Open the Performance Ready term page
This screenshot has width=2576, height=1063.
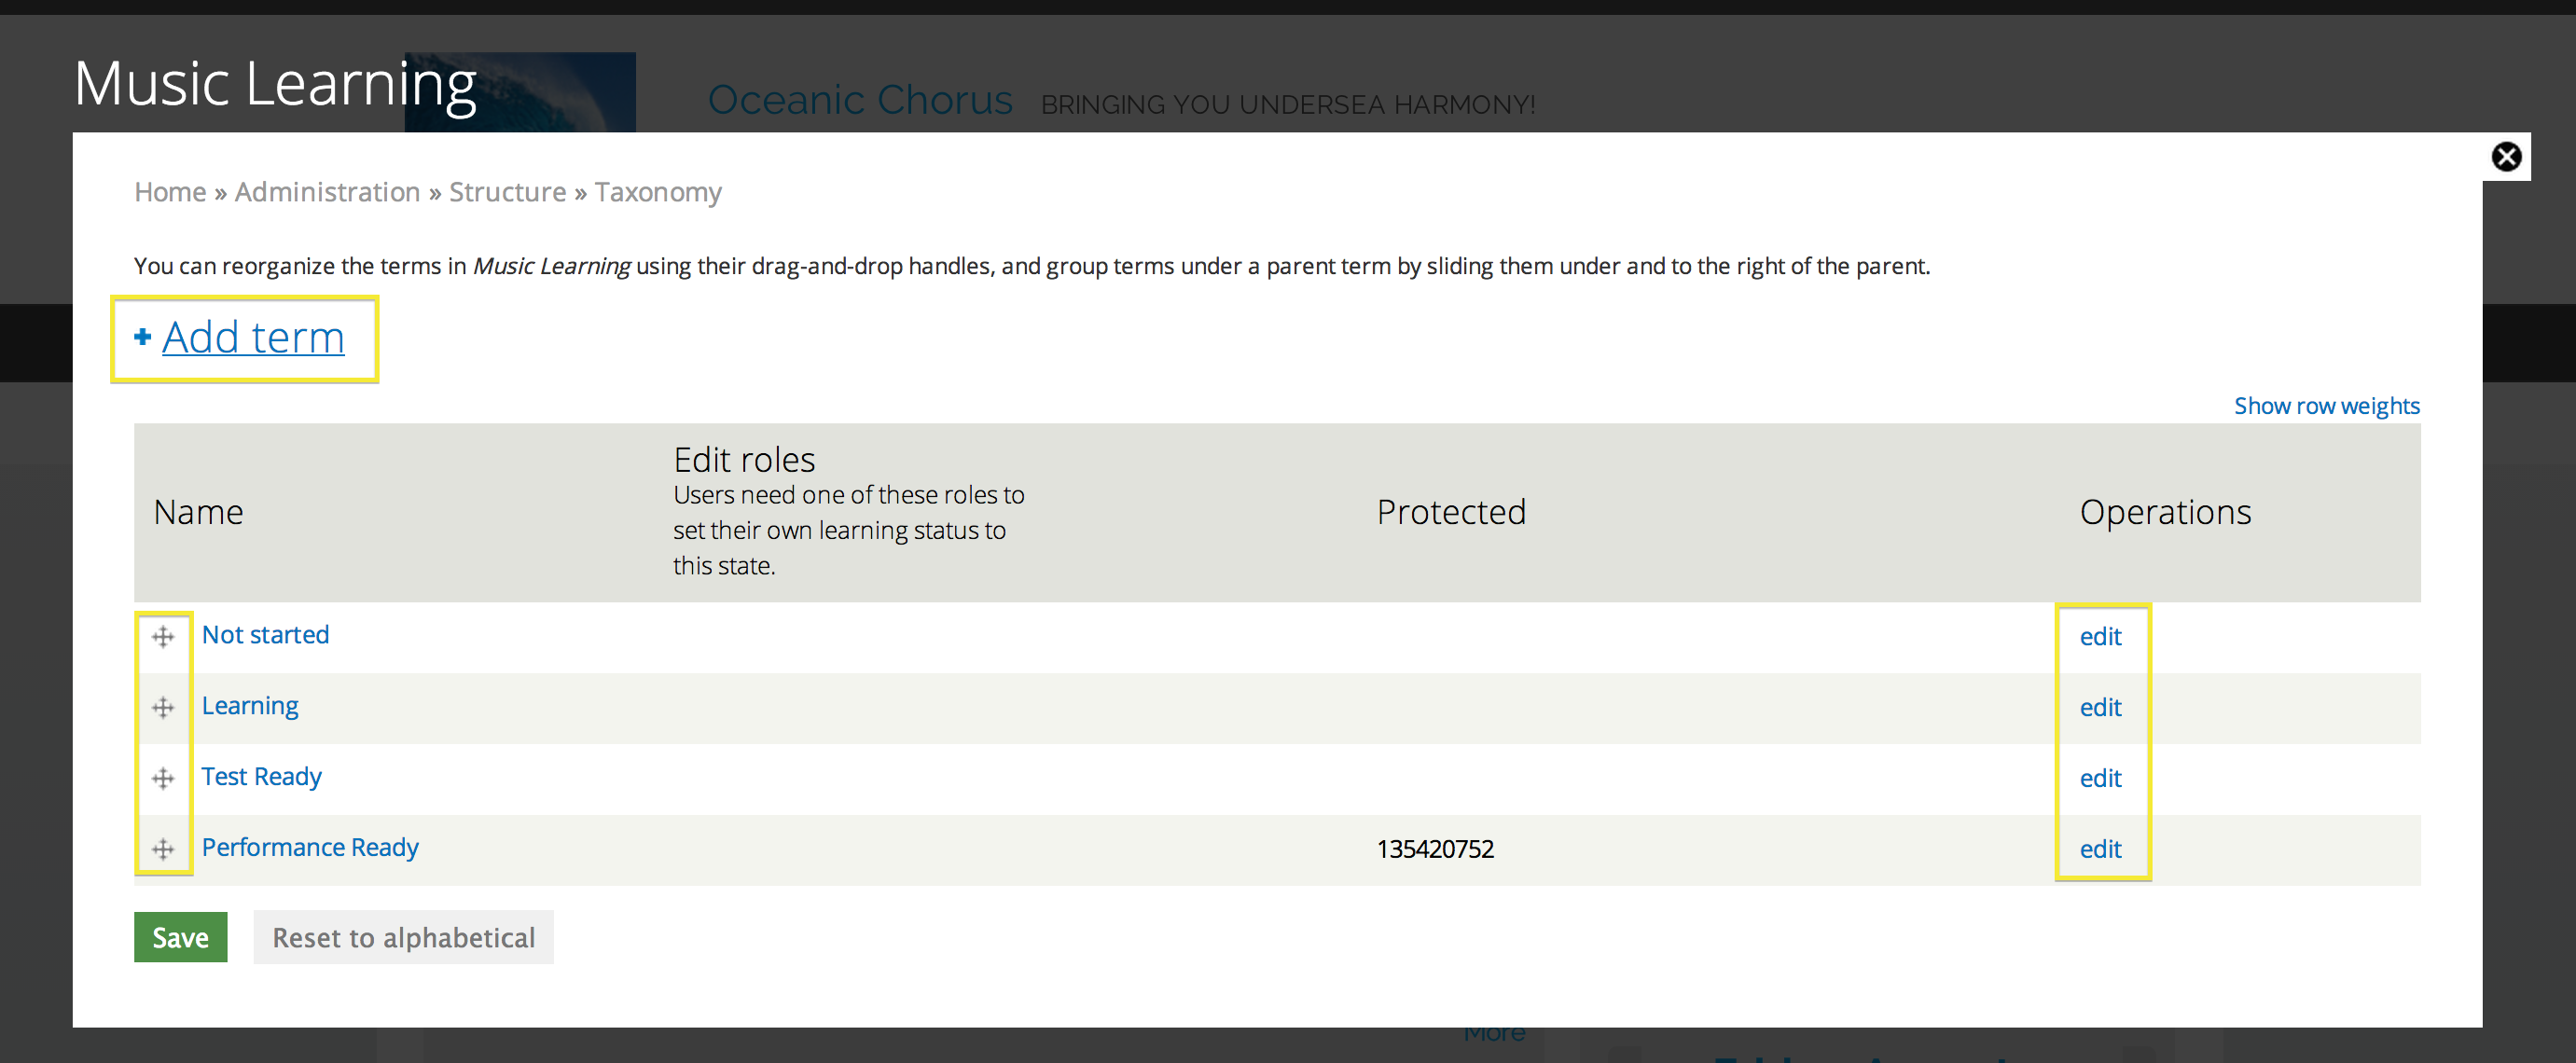coord(310,848)
